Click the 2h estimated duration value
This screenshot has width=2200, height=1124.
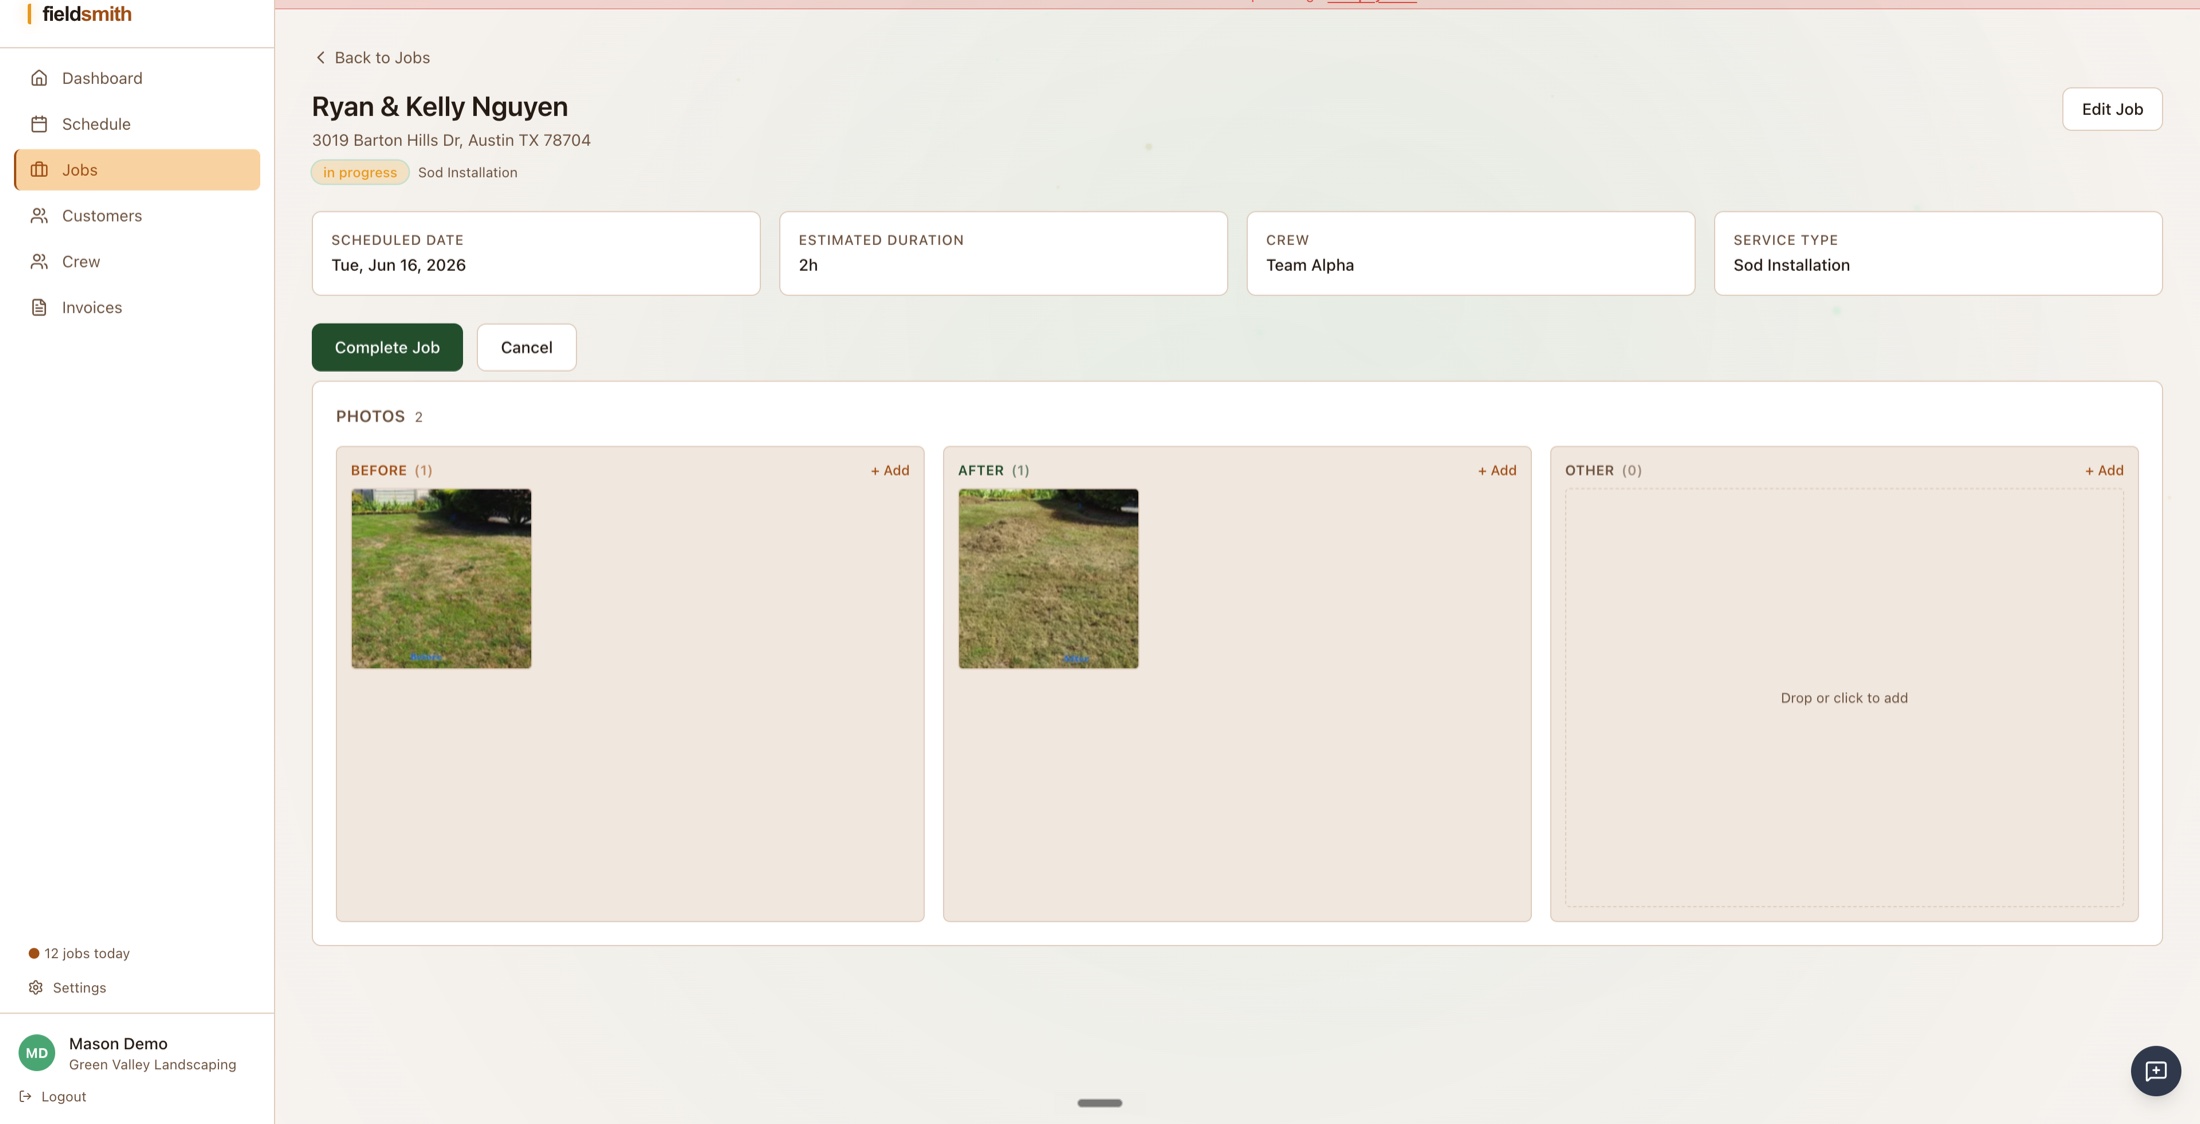coord(808,265)
